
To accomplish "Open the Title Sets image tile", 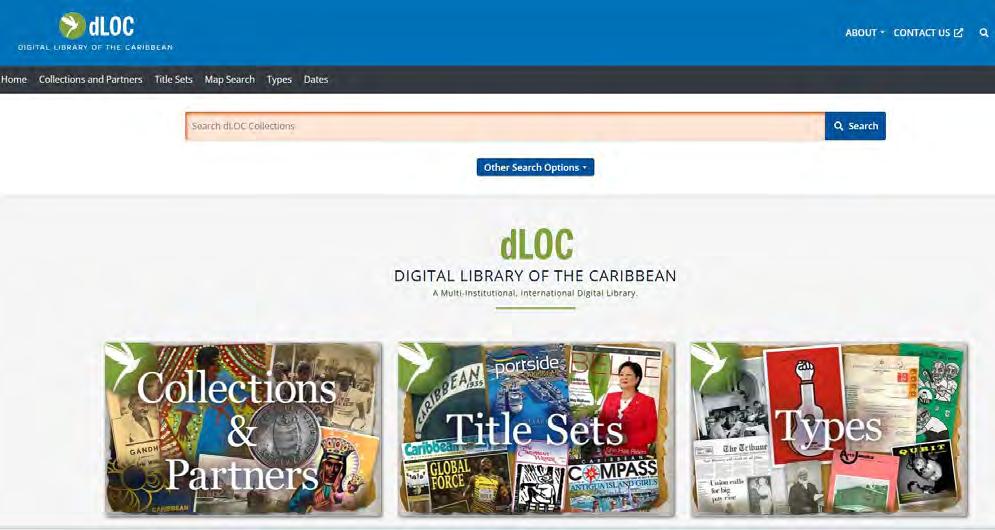I will point(535,428).
